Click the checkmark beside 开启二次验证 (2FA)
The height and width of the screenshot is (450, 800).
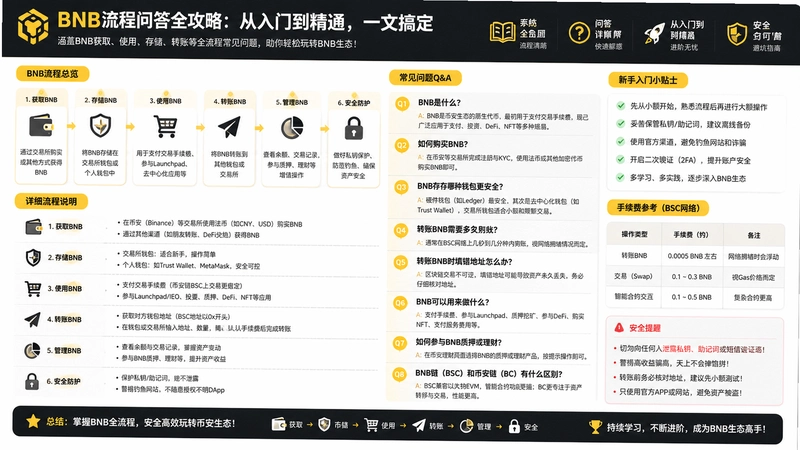pyautogui.click(x=620, y=159)
